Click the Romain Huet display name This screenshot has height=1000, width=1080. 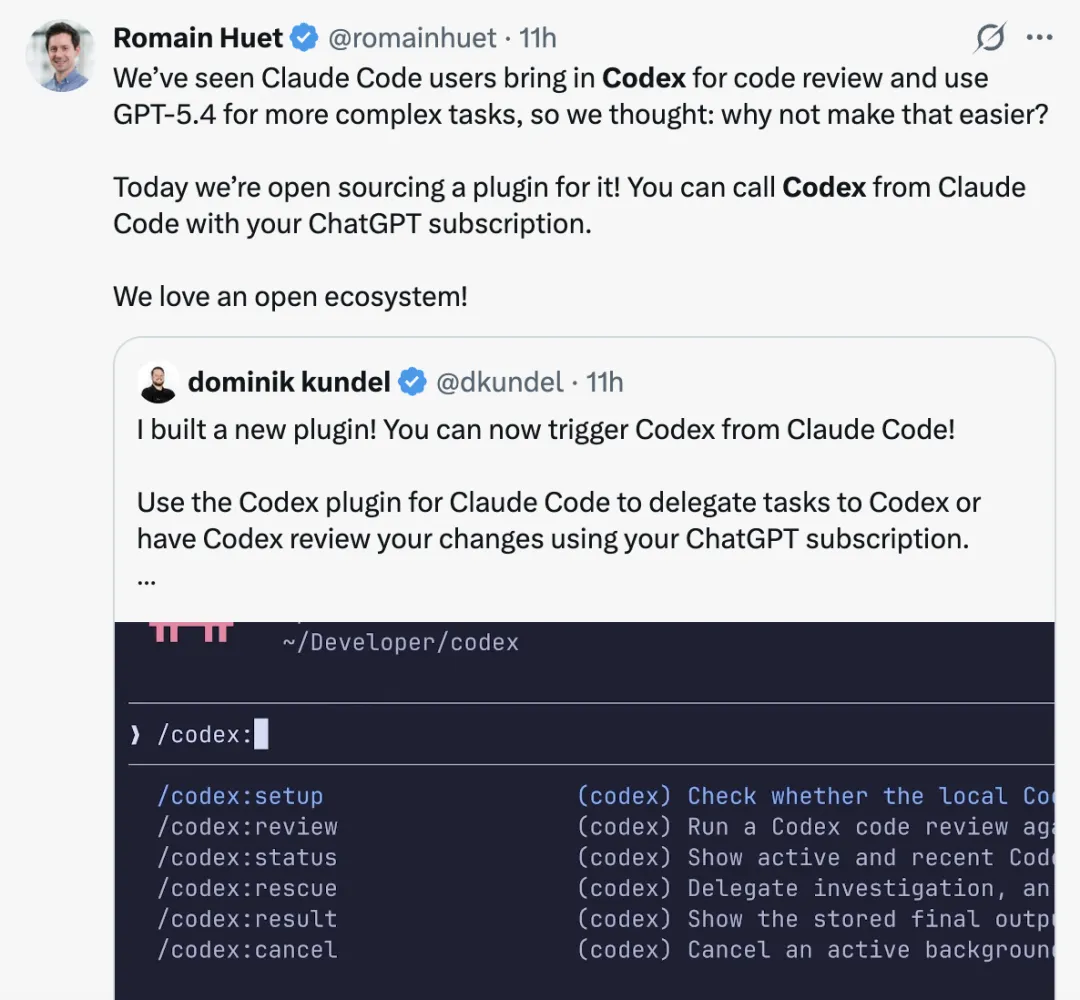[198, 38]
